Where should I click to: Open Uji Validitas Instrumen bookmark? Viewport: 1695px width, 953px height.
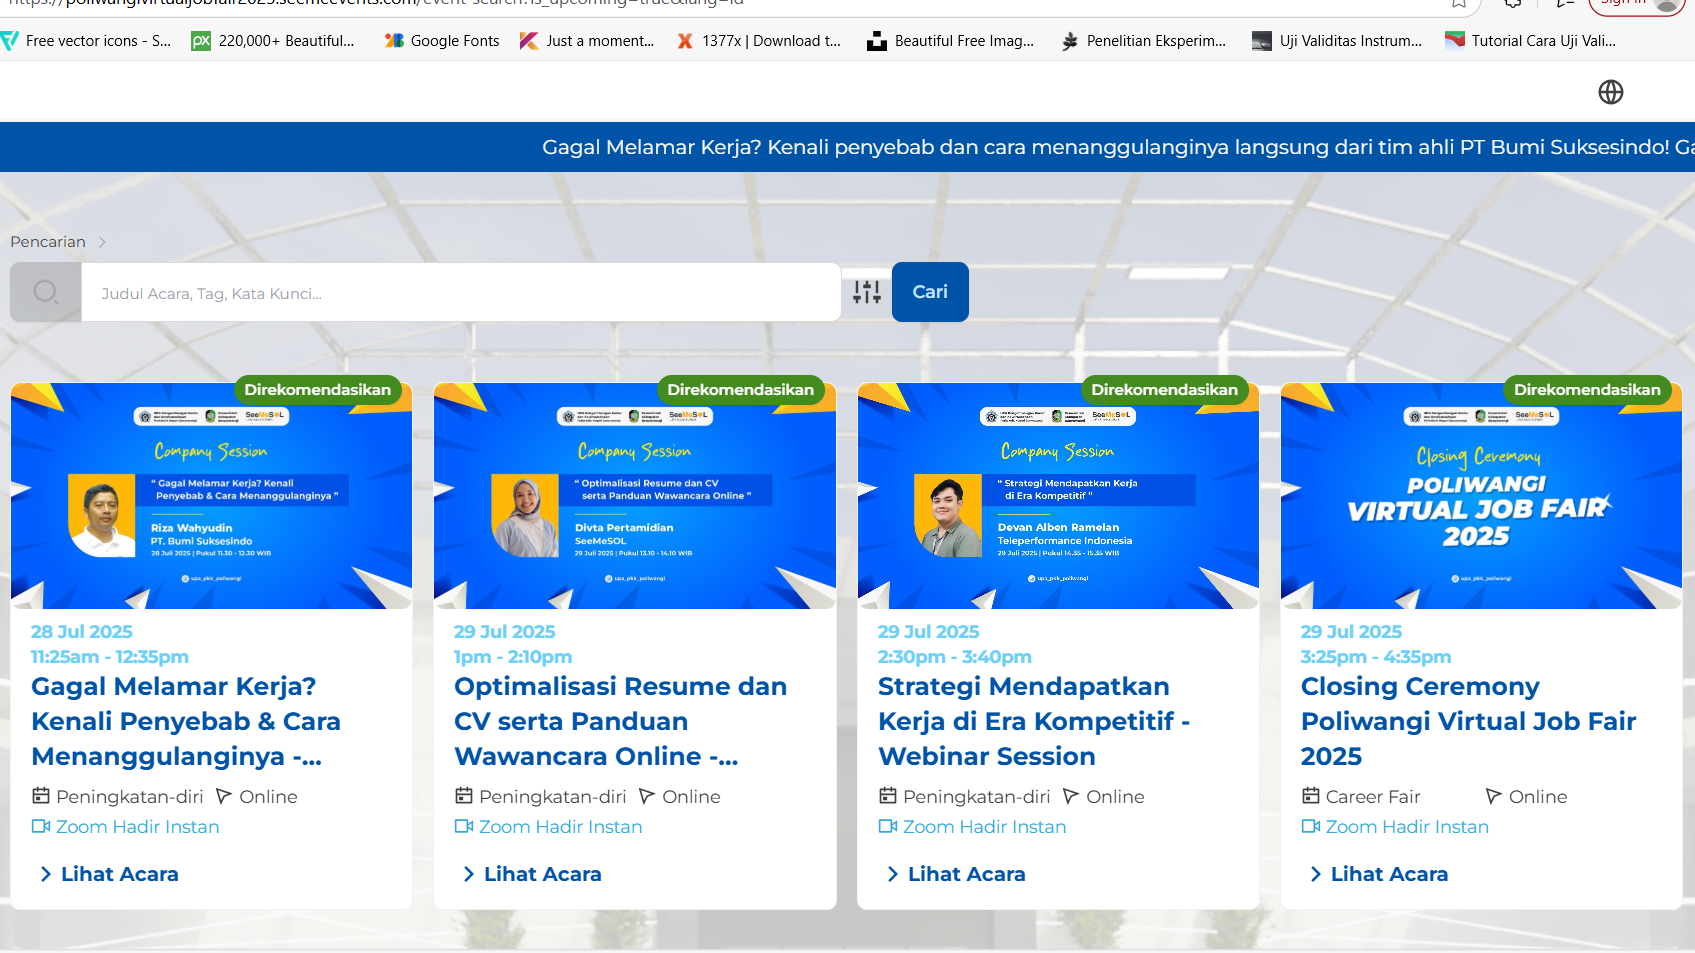pyautogui.click(x=1337, y=41)
